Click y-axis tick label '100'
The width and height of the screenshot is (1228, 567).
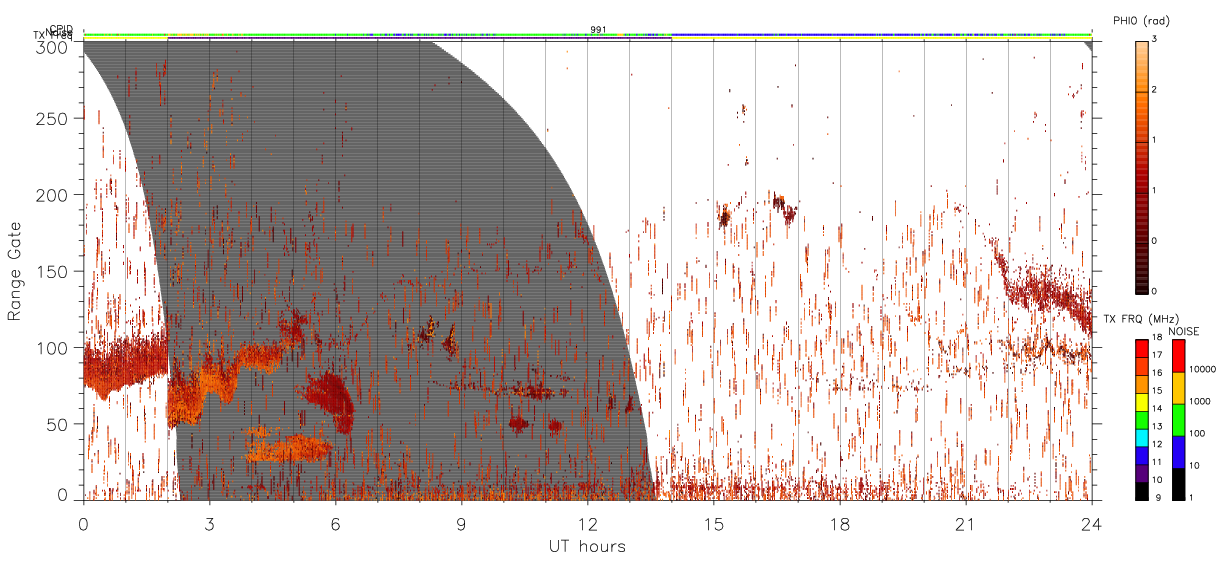[x=53, y=347]
